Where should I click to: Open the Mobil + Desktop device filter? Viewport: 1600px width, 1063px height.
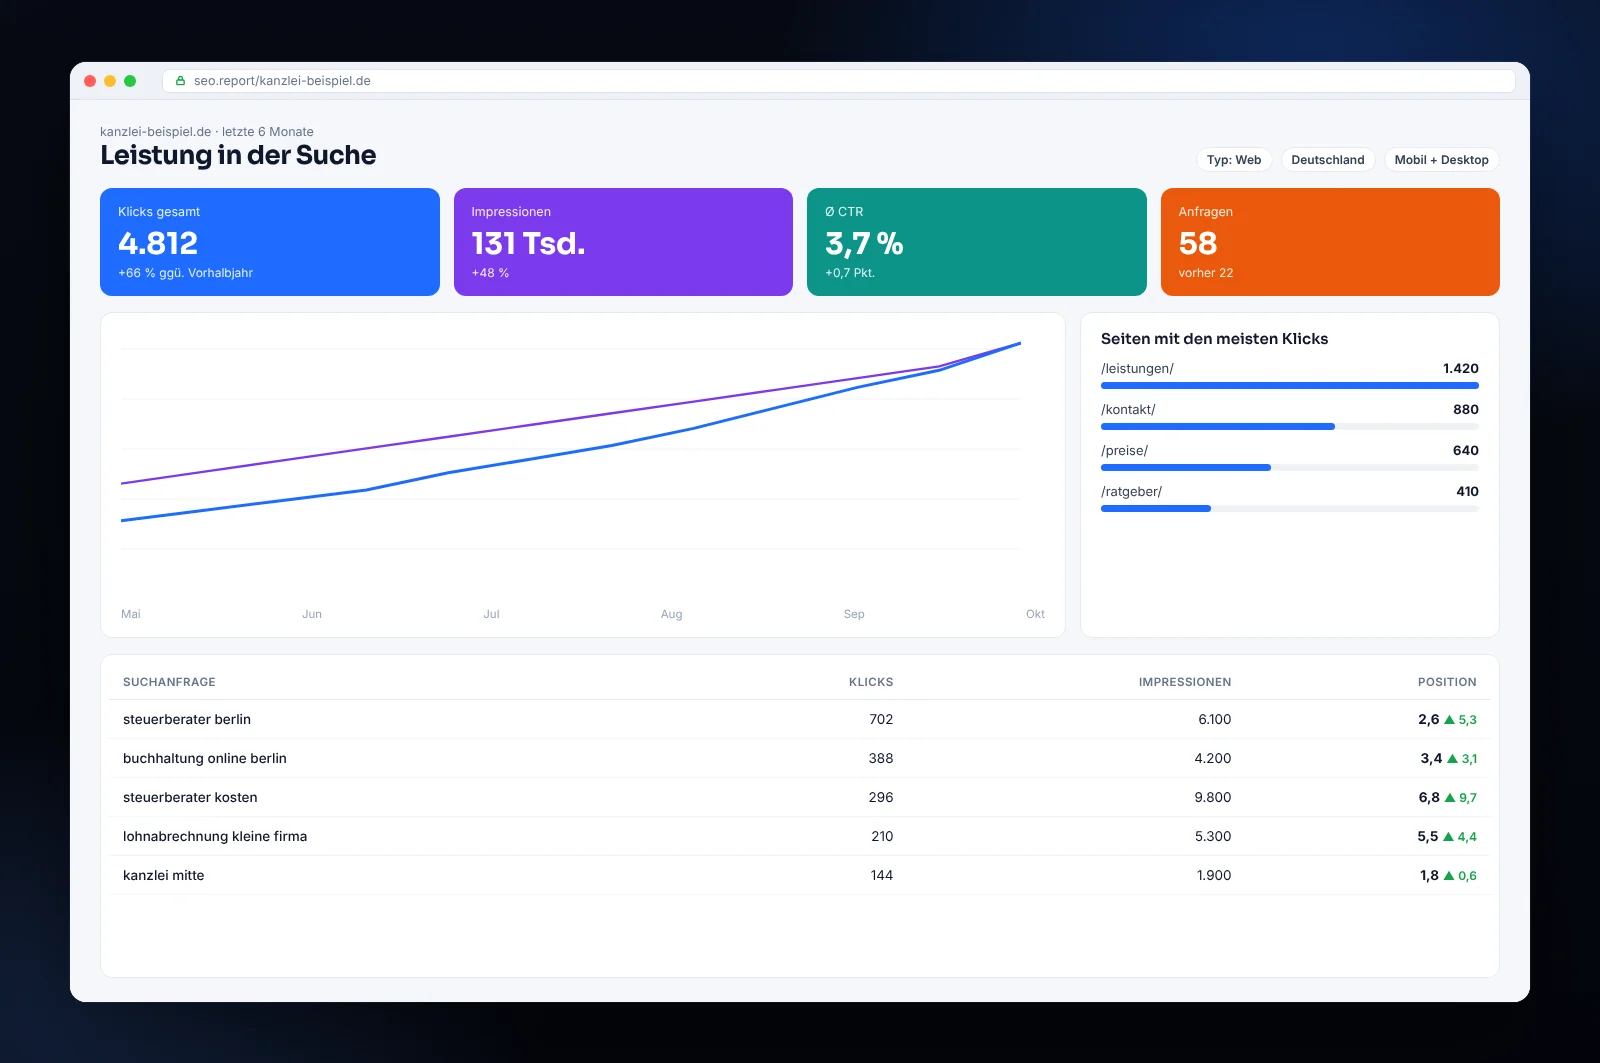(x=1442, y=160)
